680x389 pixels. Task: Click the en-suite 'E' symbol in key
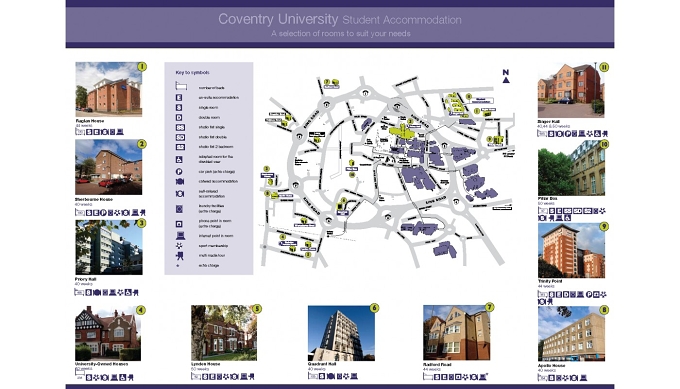[179, 98]
